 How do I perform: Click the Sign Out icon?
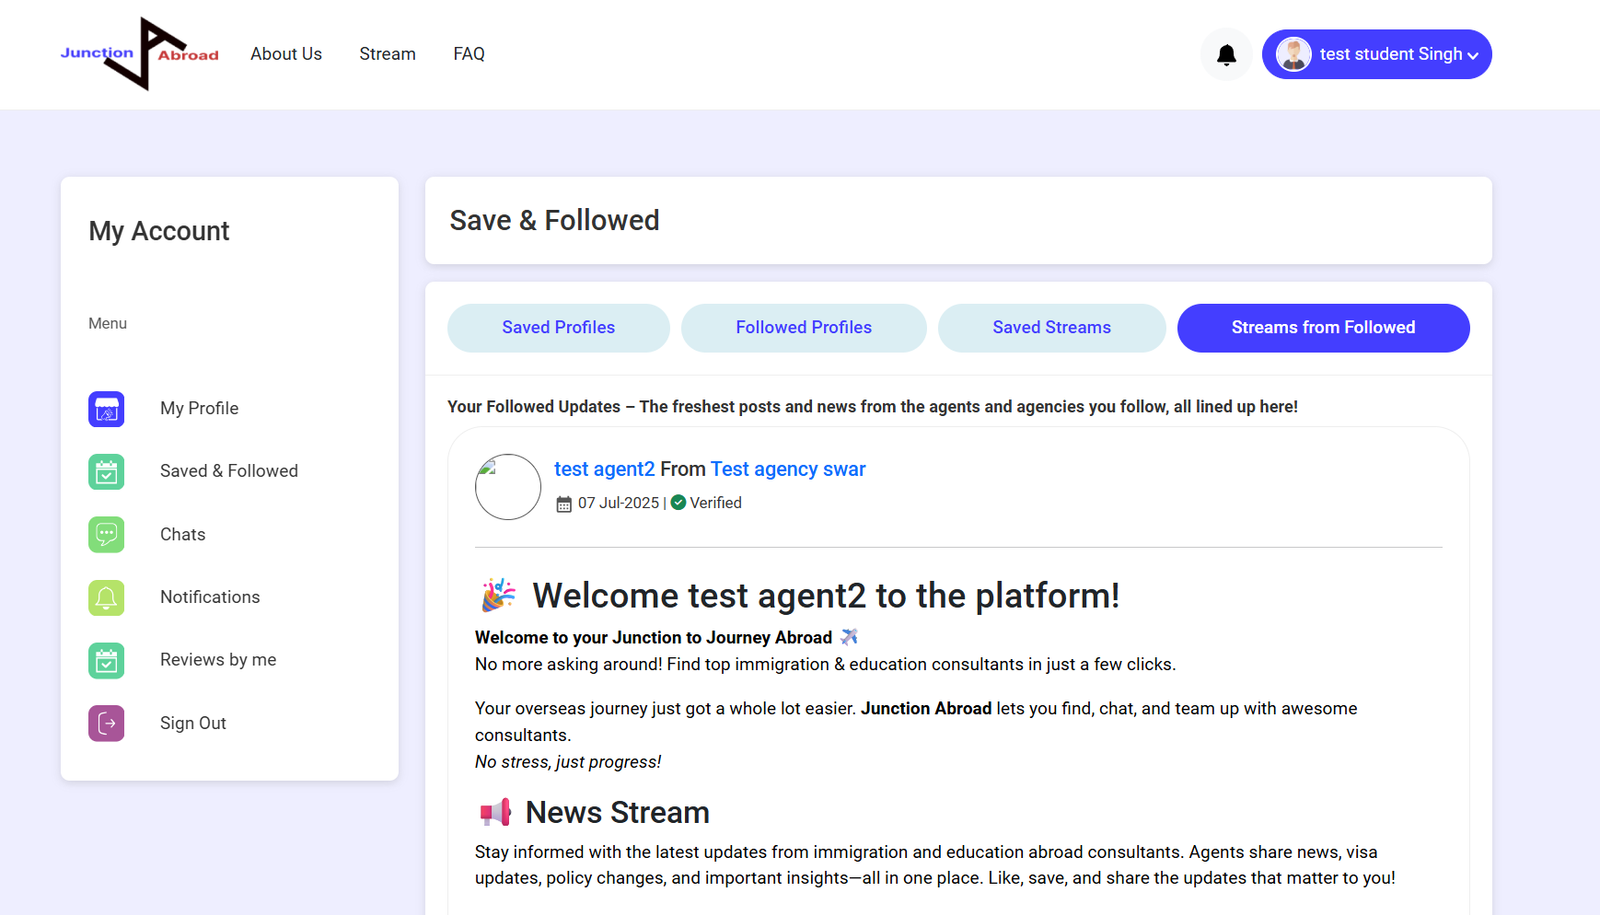coord(106,723)
